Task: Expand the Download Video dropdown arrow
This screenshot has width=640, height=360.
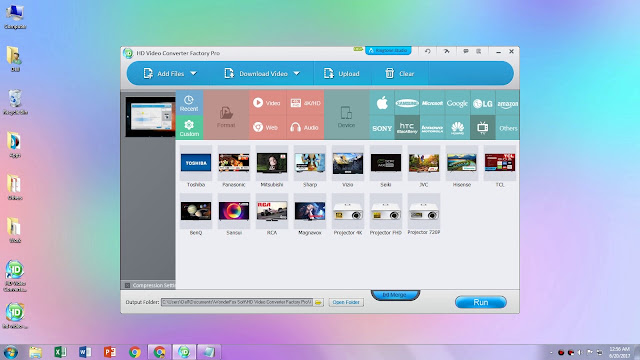Action: pyautogui.click(x=297, y=73)
